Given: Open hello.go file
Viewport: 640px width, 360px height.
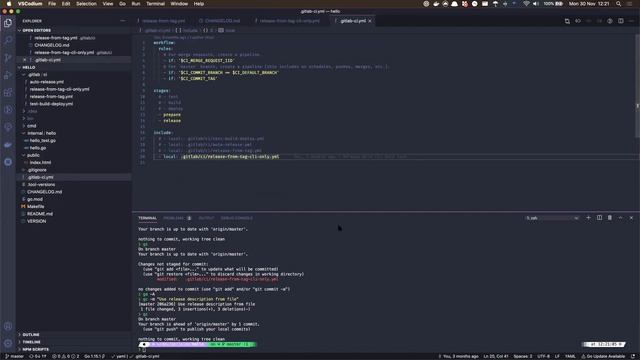Looking at the screenshot, I should pos(38,148).
